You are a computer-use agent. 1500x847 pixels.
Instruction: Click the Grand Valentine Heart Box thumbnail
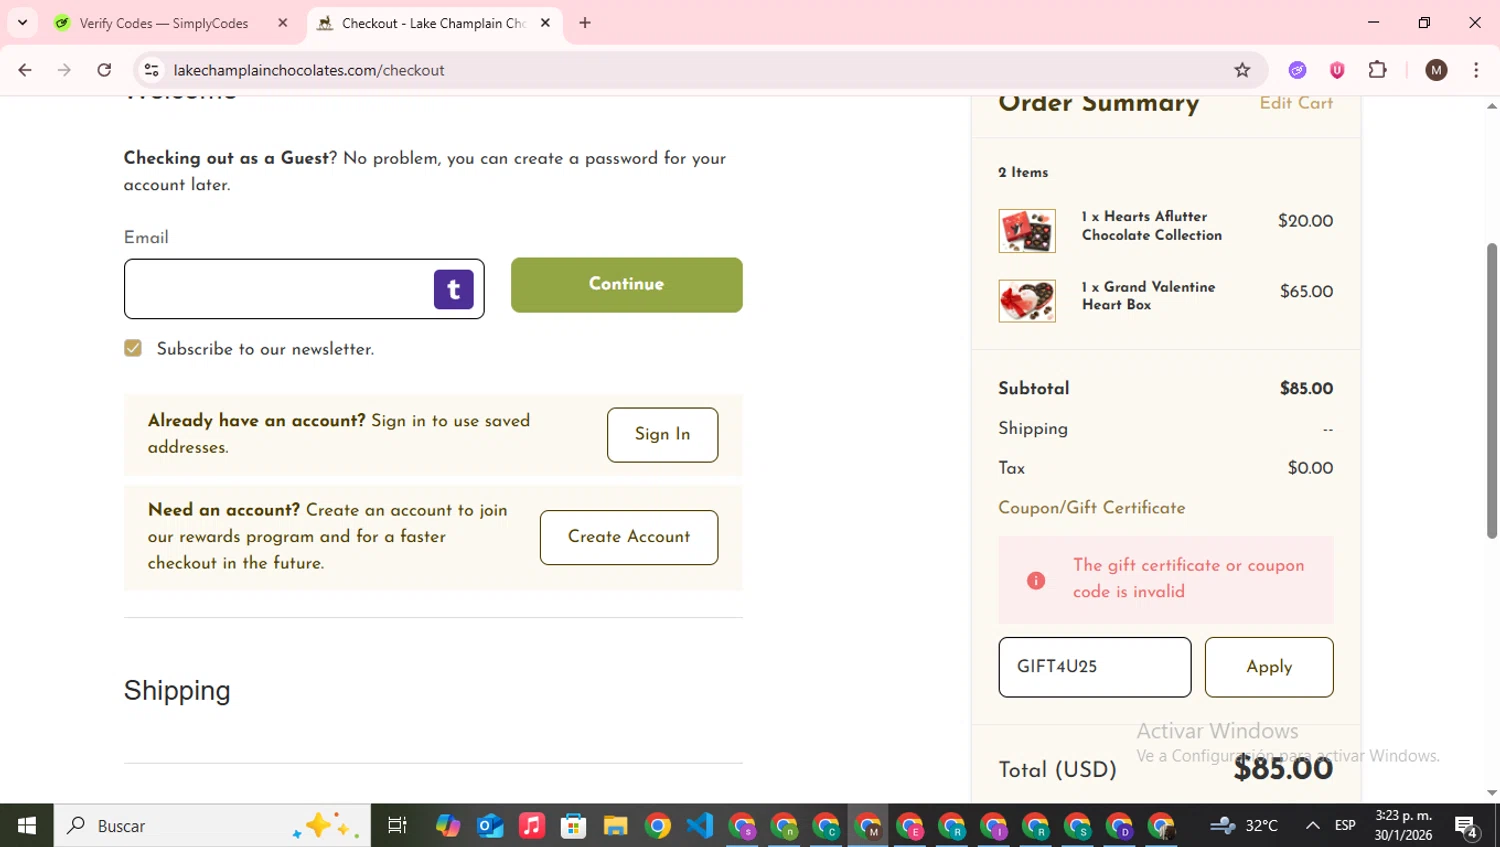pyautogui.click(x=1027, y=301)
